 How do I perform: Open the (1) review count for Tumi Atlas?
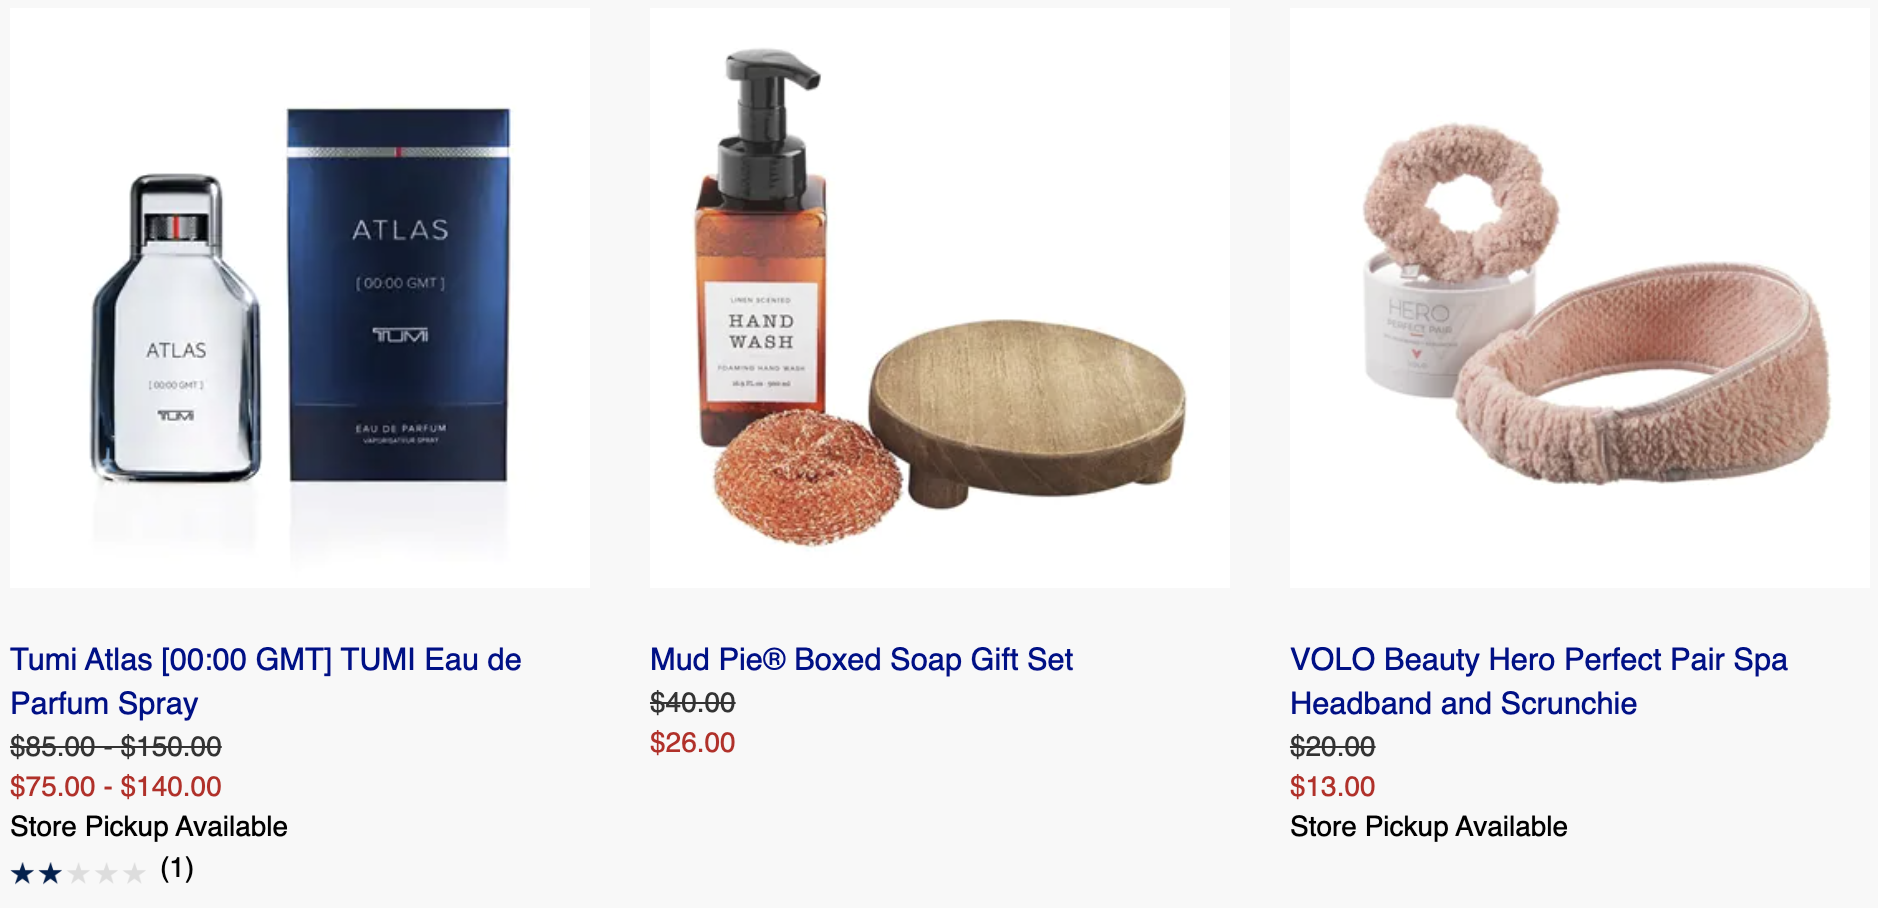(x=177, y=868)
